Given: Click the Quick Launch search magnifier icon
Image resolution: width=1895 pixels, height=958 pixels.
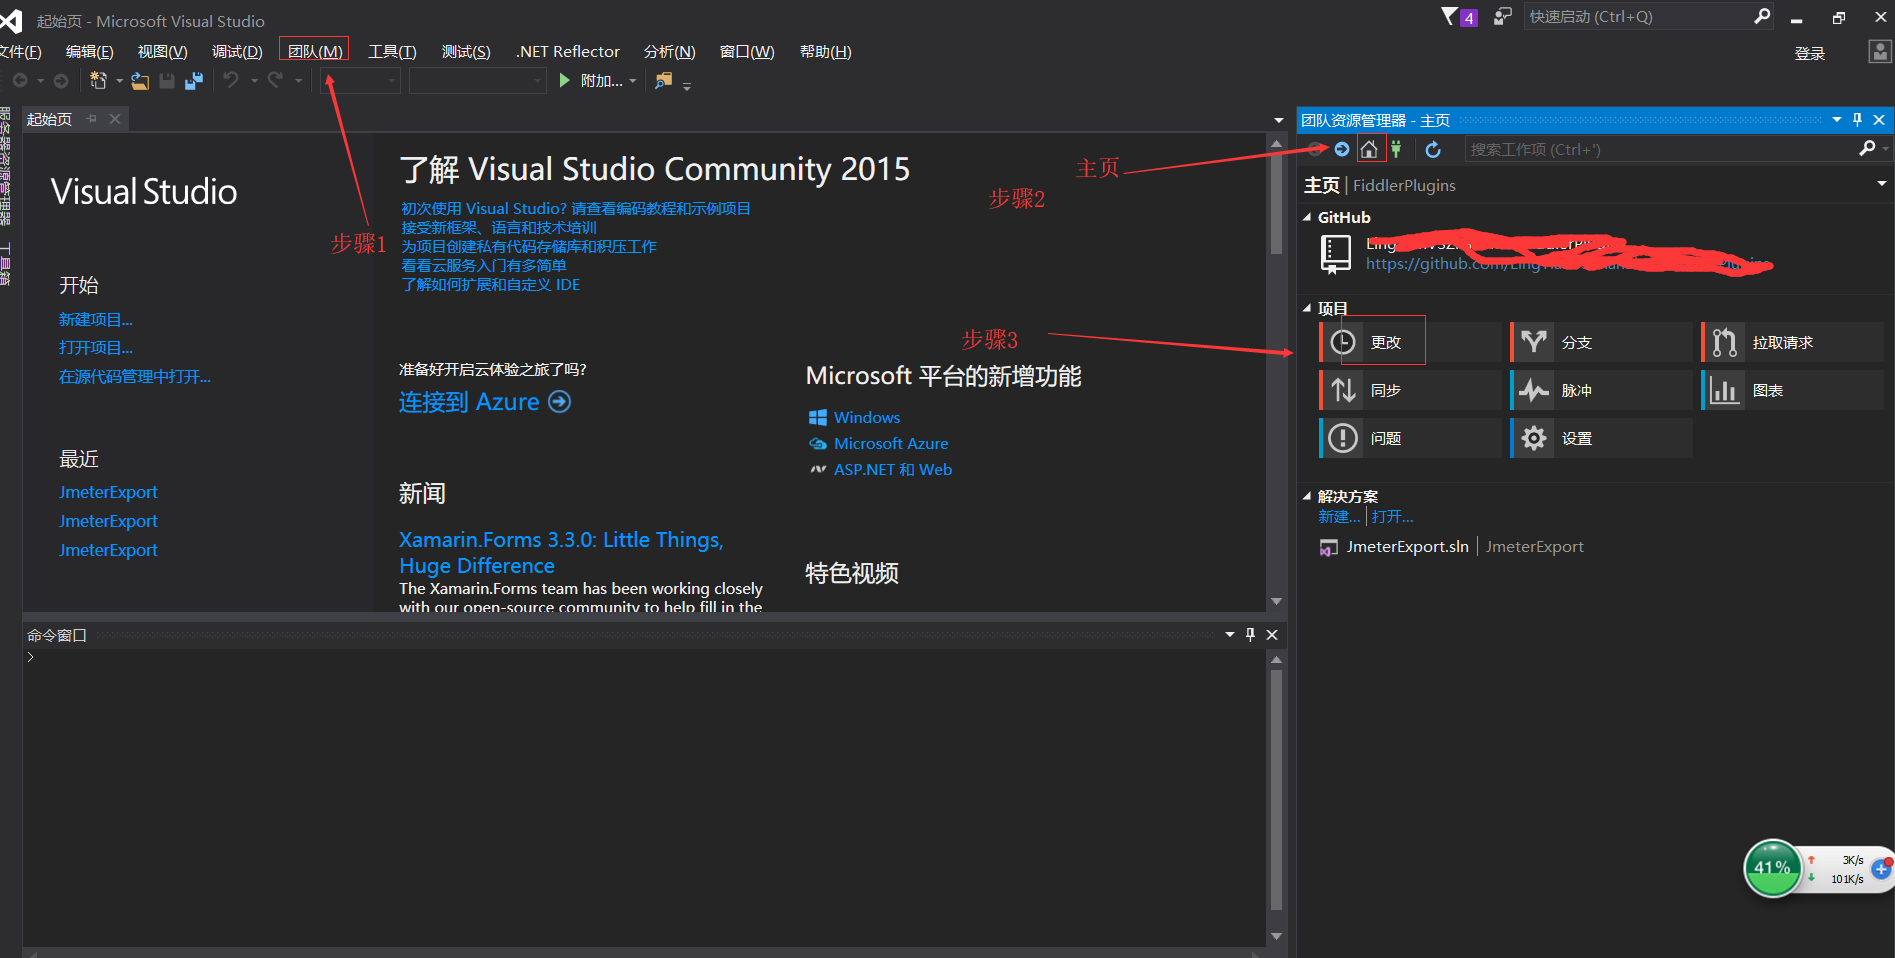Looking at the screenshot, I should pos(1762,16).
